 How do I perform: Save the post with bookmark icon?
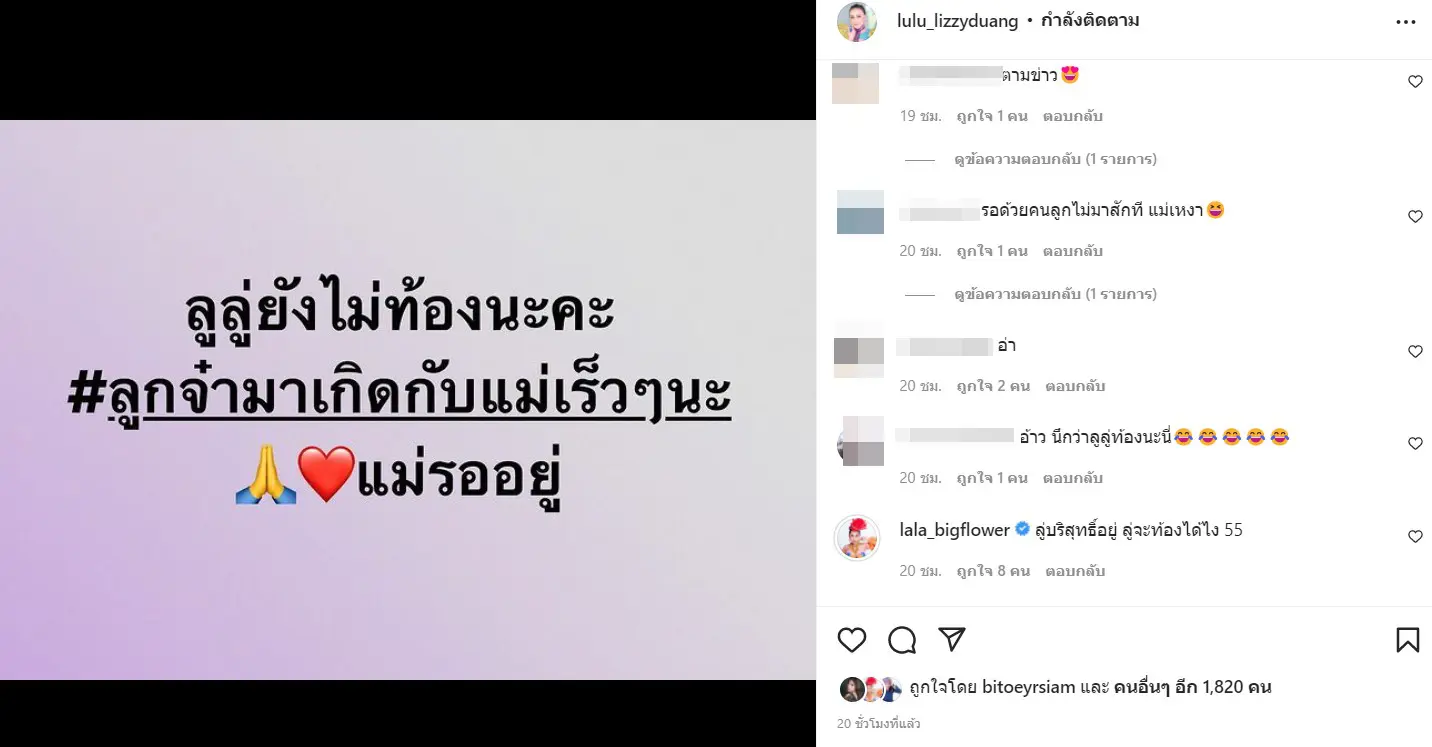pyautogui.click(x=1408, y=640)
